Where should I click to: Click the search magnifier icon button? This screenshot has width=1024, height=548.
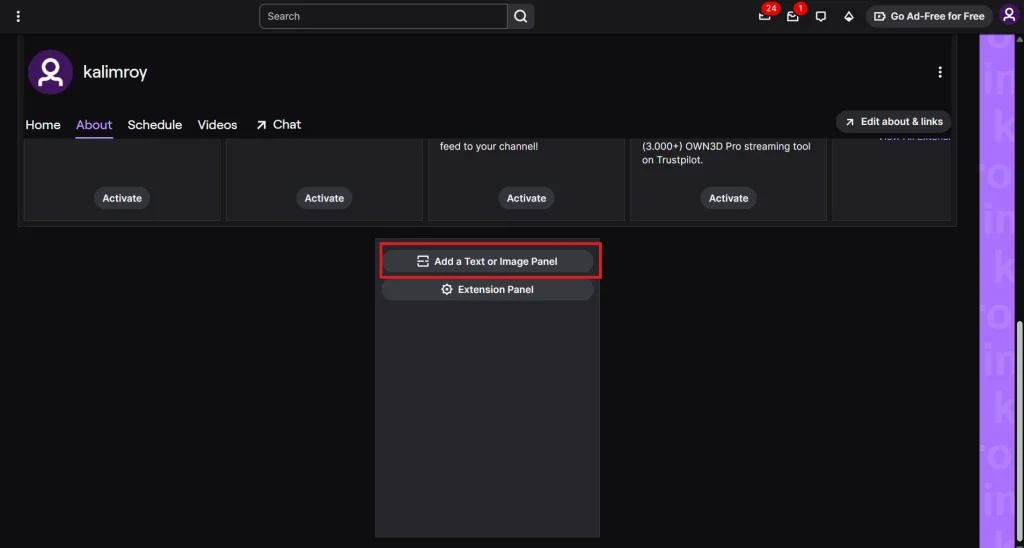click(x=521, y=16)
